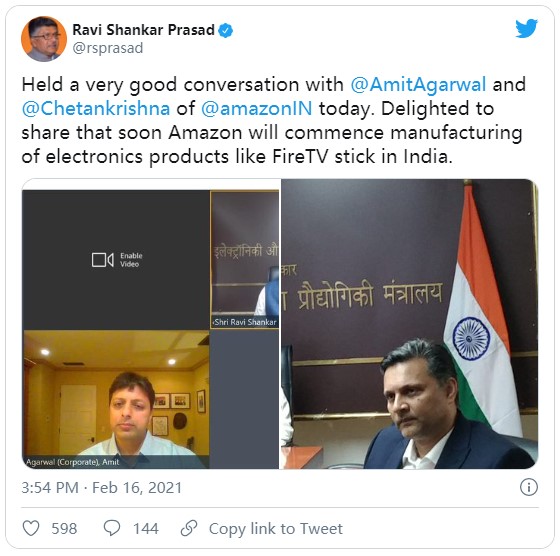Open the 3:54 PM Feb 16, 2021 timestamp

102,488
